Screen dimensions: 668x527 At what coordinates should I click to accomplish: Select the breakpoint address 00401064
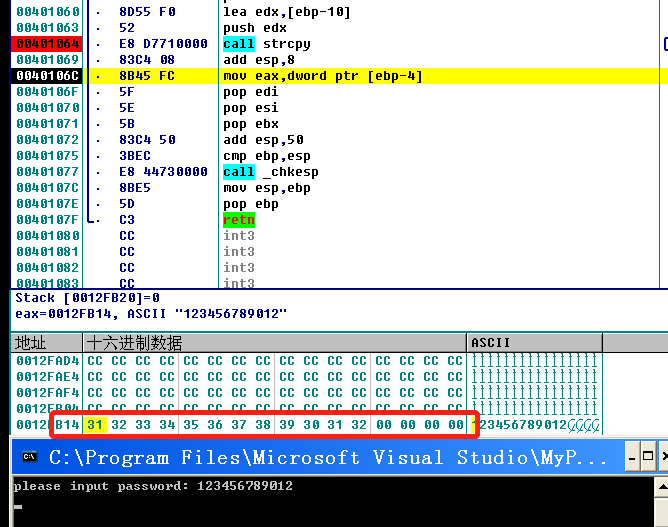pyautogui.click(x=47, y=44)
